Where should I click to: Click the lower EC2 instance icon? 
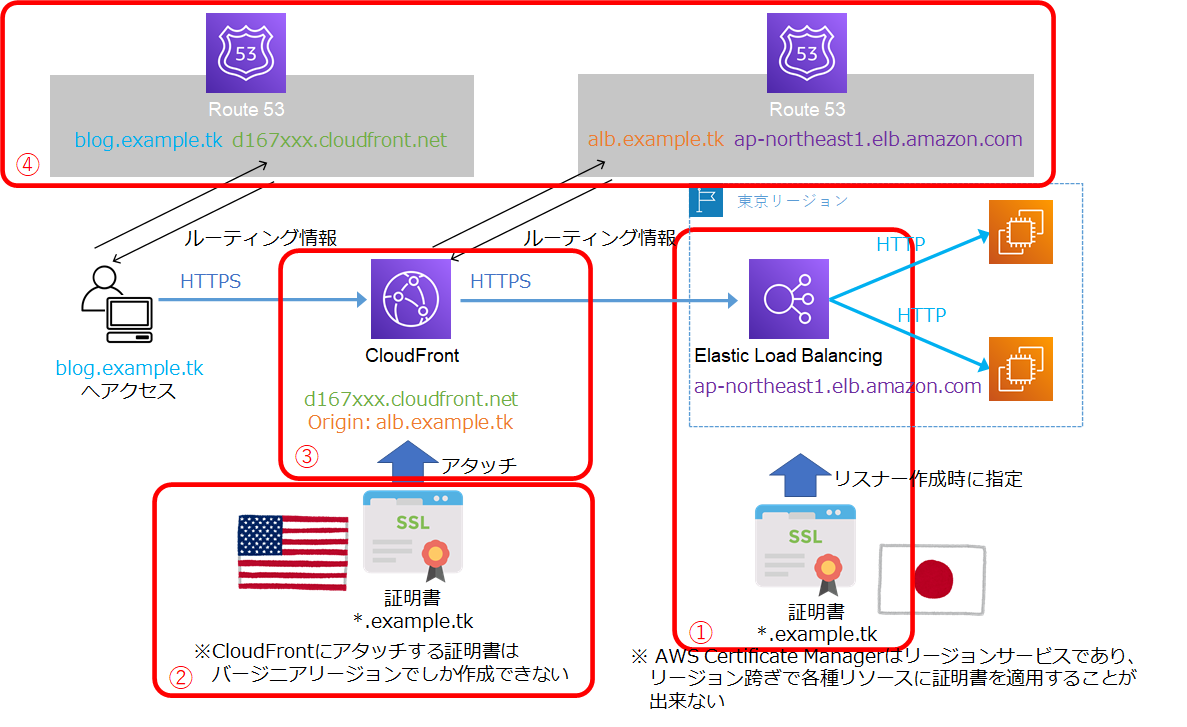pyautogui.click(x=1020, y=369)
